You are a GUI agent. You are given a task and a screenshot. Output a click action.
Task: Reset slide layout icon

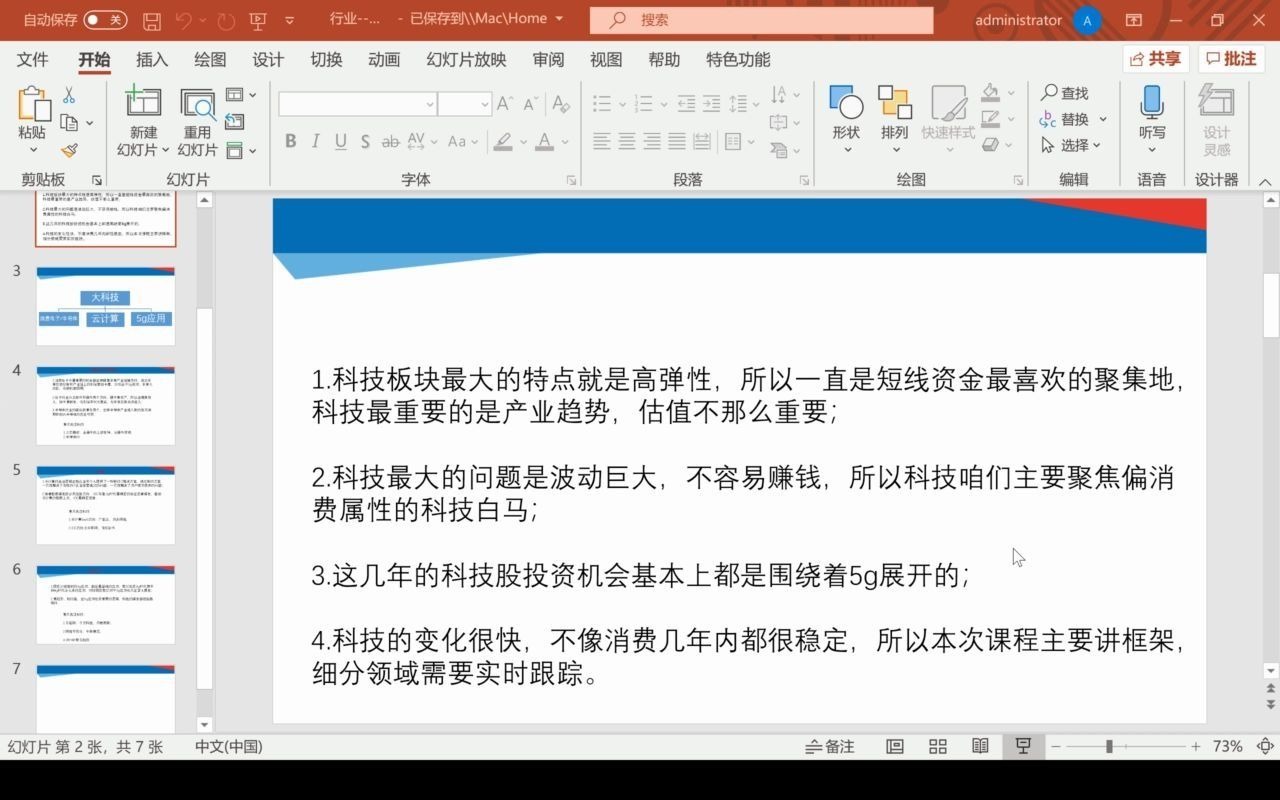click(235, 122)
